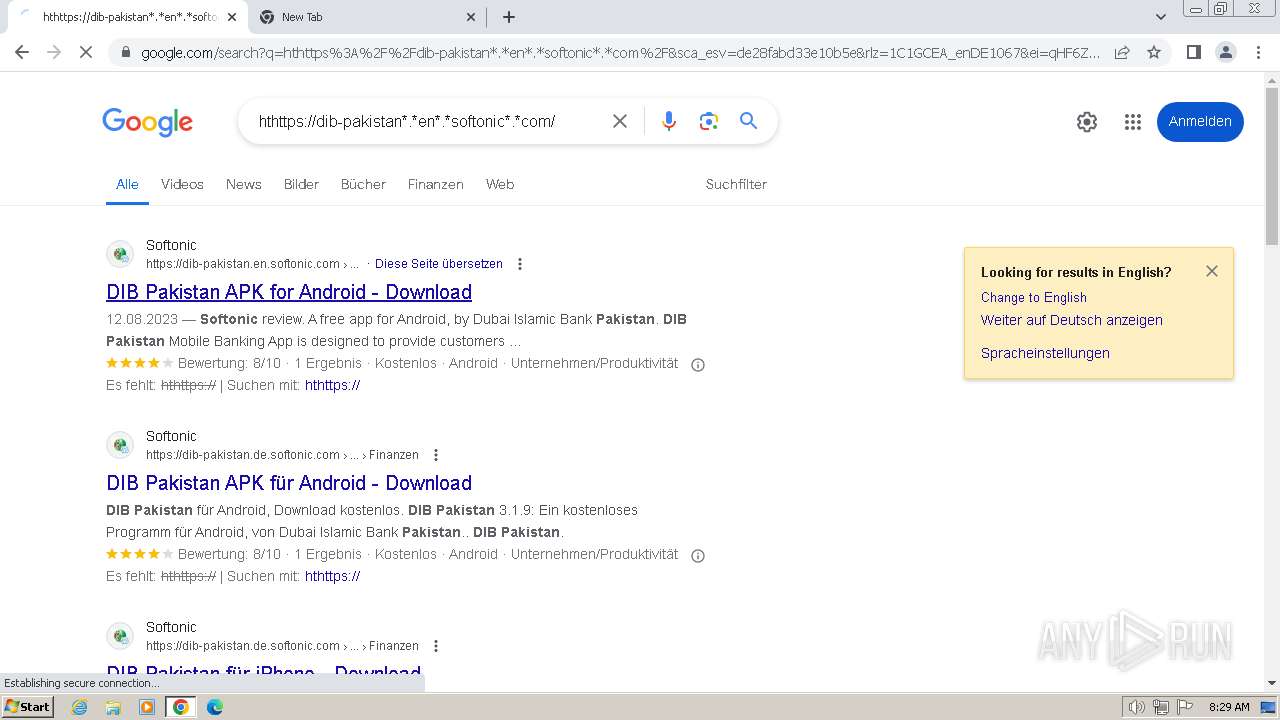
Task: Open Google settings gear icon
Action: 1087,122
